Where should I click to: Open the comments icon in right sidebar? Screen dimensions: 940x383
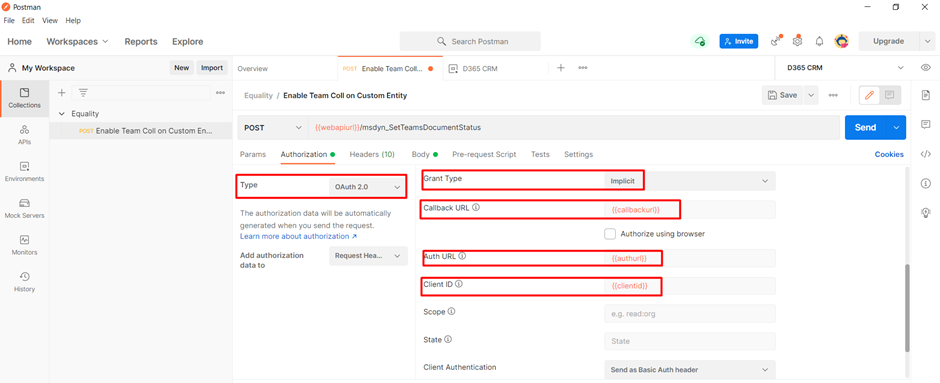coord(926,125)
